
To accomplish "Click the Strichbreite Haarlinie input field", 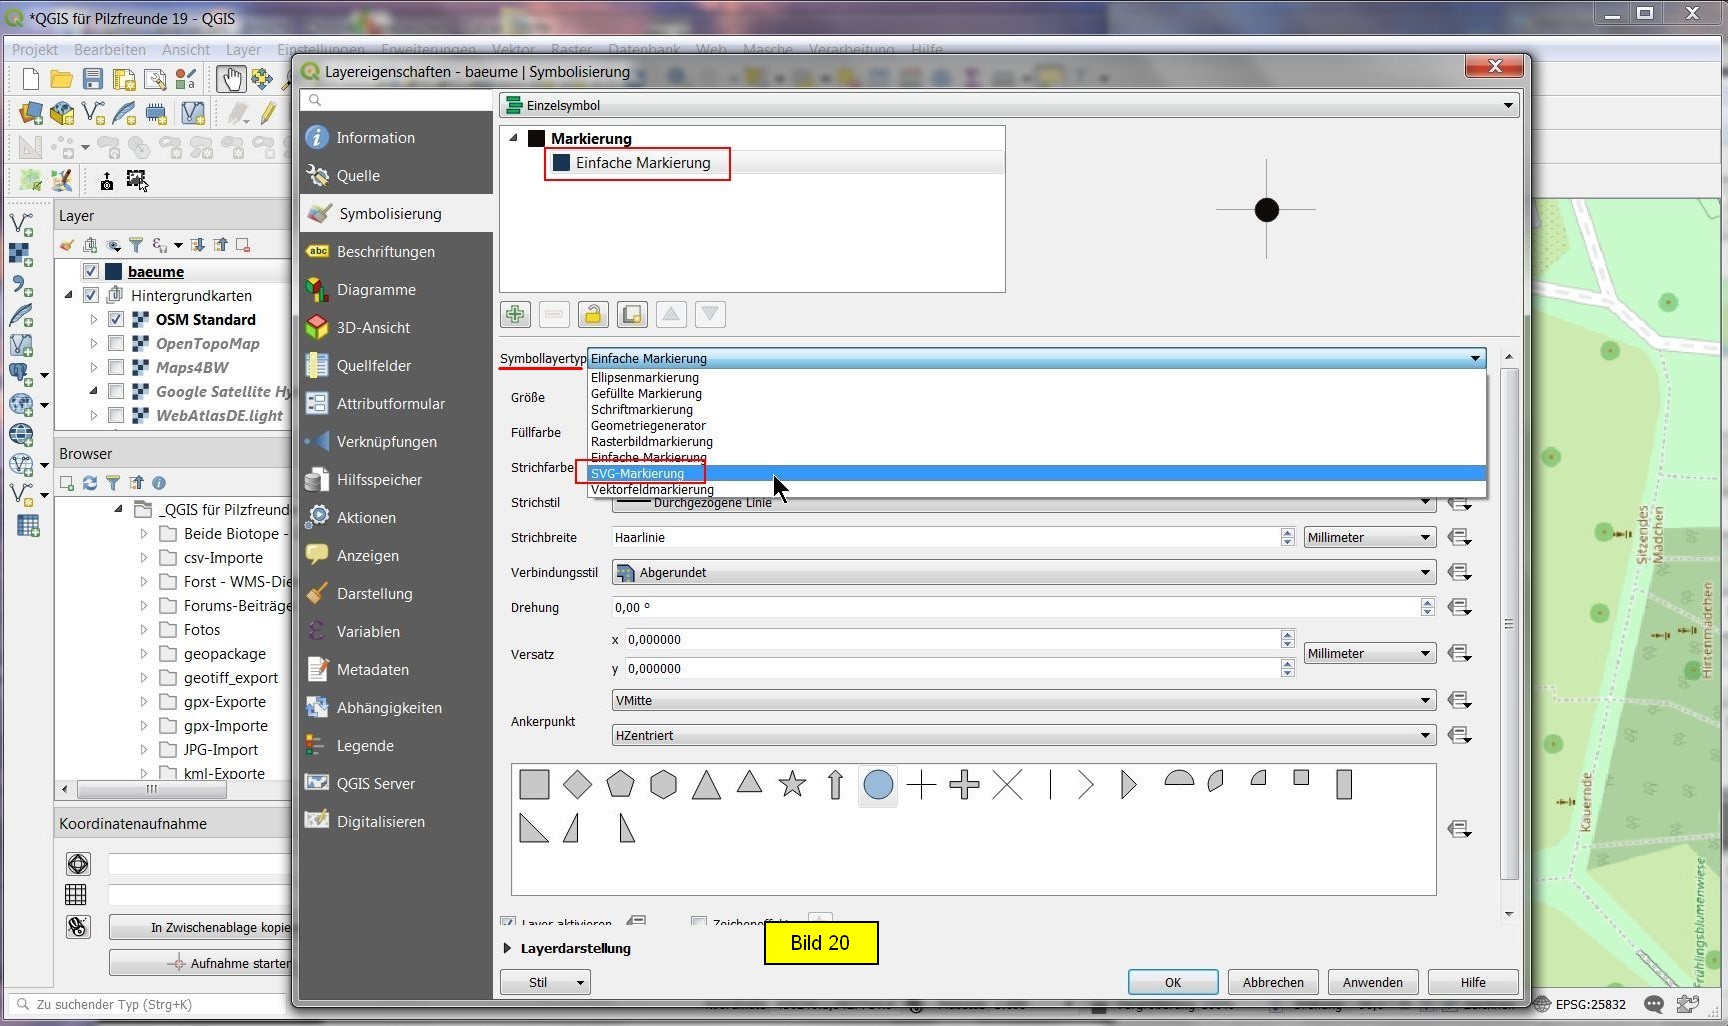I will pos(945,538).
